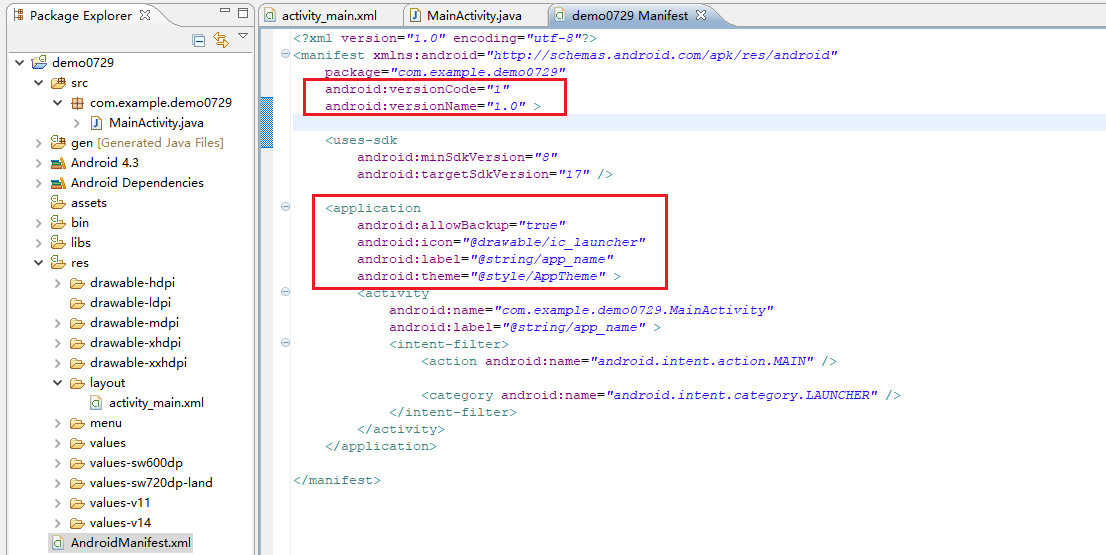Click the AndroidManifest.xml file icon in tree

59,543
